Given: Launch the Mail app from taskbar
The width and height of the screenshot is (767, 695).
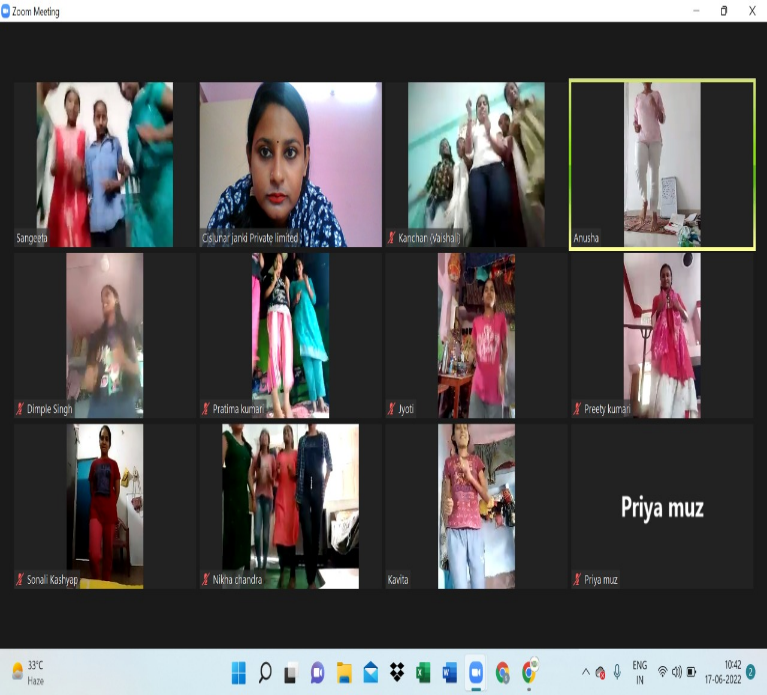Looking at the screenshot, I should coord(370,672).
